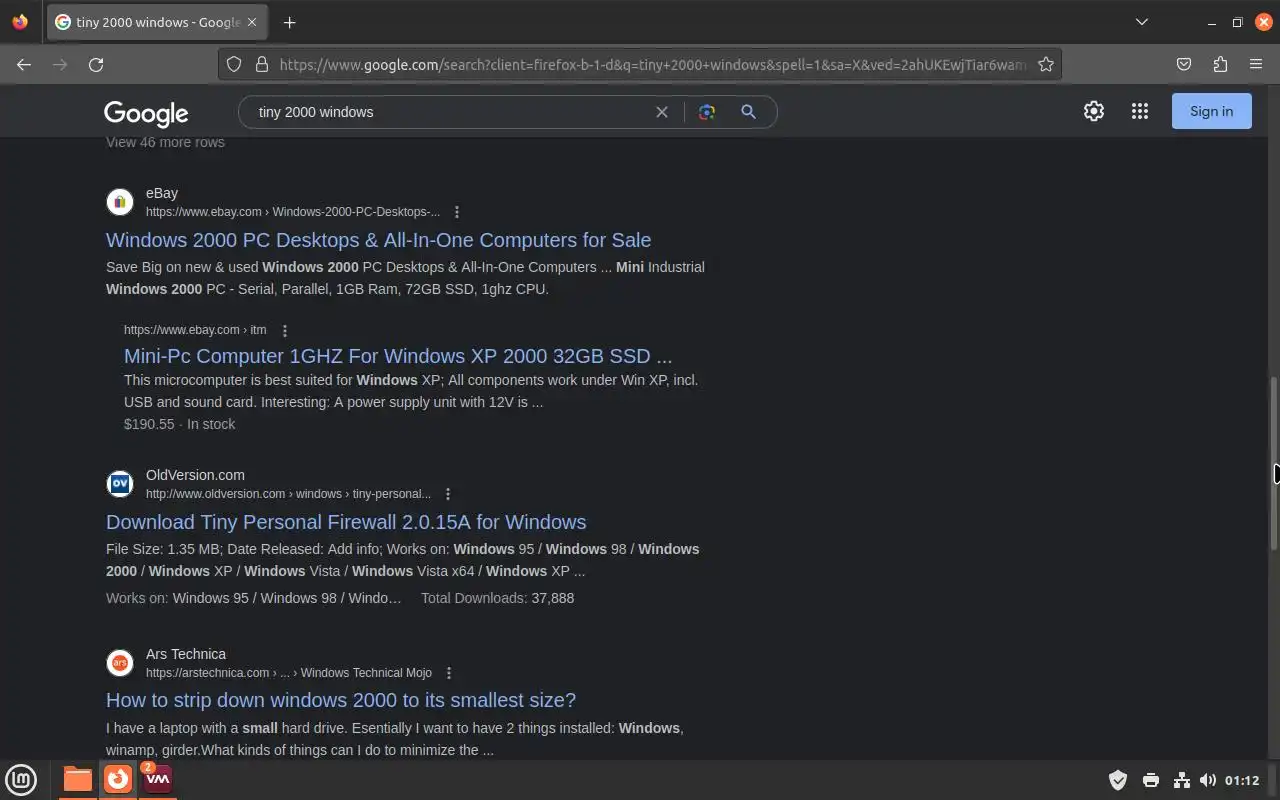Open more options for Ars Technica result
The height and width of the screenshot is (800, 1280).
tap(449, 673)
